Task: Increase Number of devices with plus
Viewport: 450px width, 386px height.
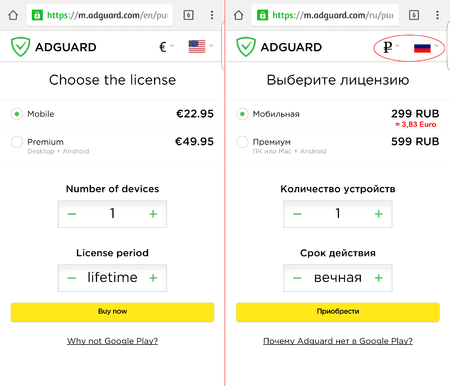Action: click(x=153, y=214)
